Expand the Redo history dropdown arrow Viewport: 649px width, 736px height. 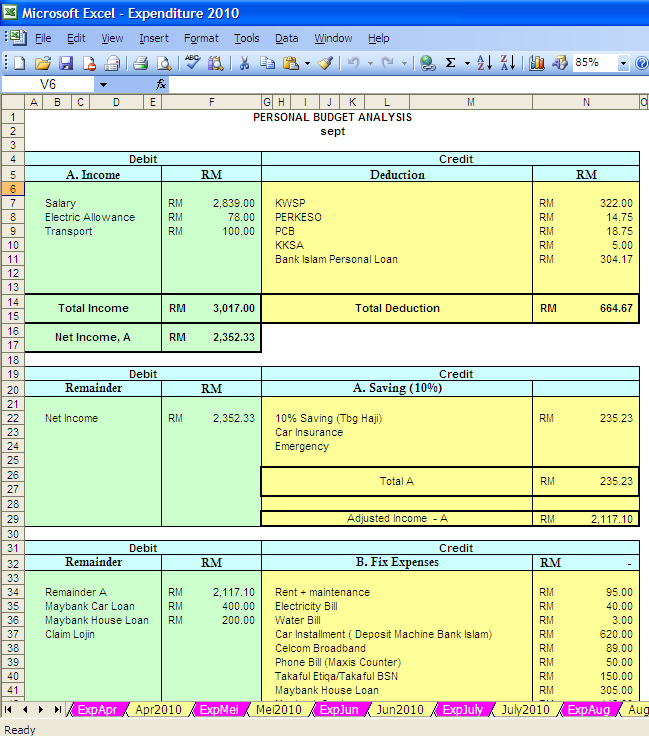(404, 63)
